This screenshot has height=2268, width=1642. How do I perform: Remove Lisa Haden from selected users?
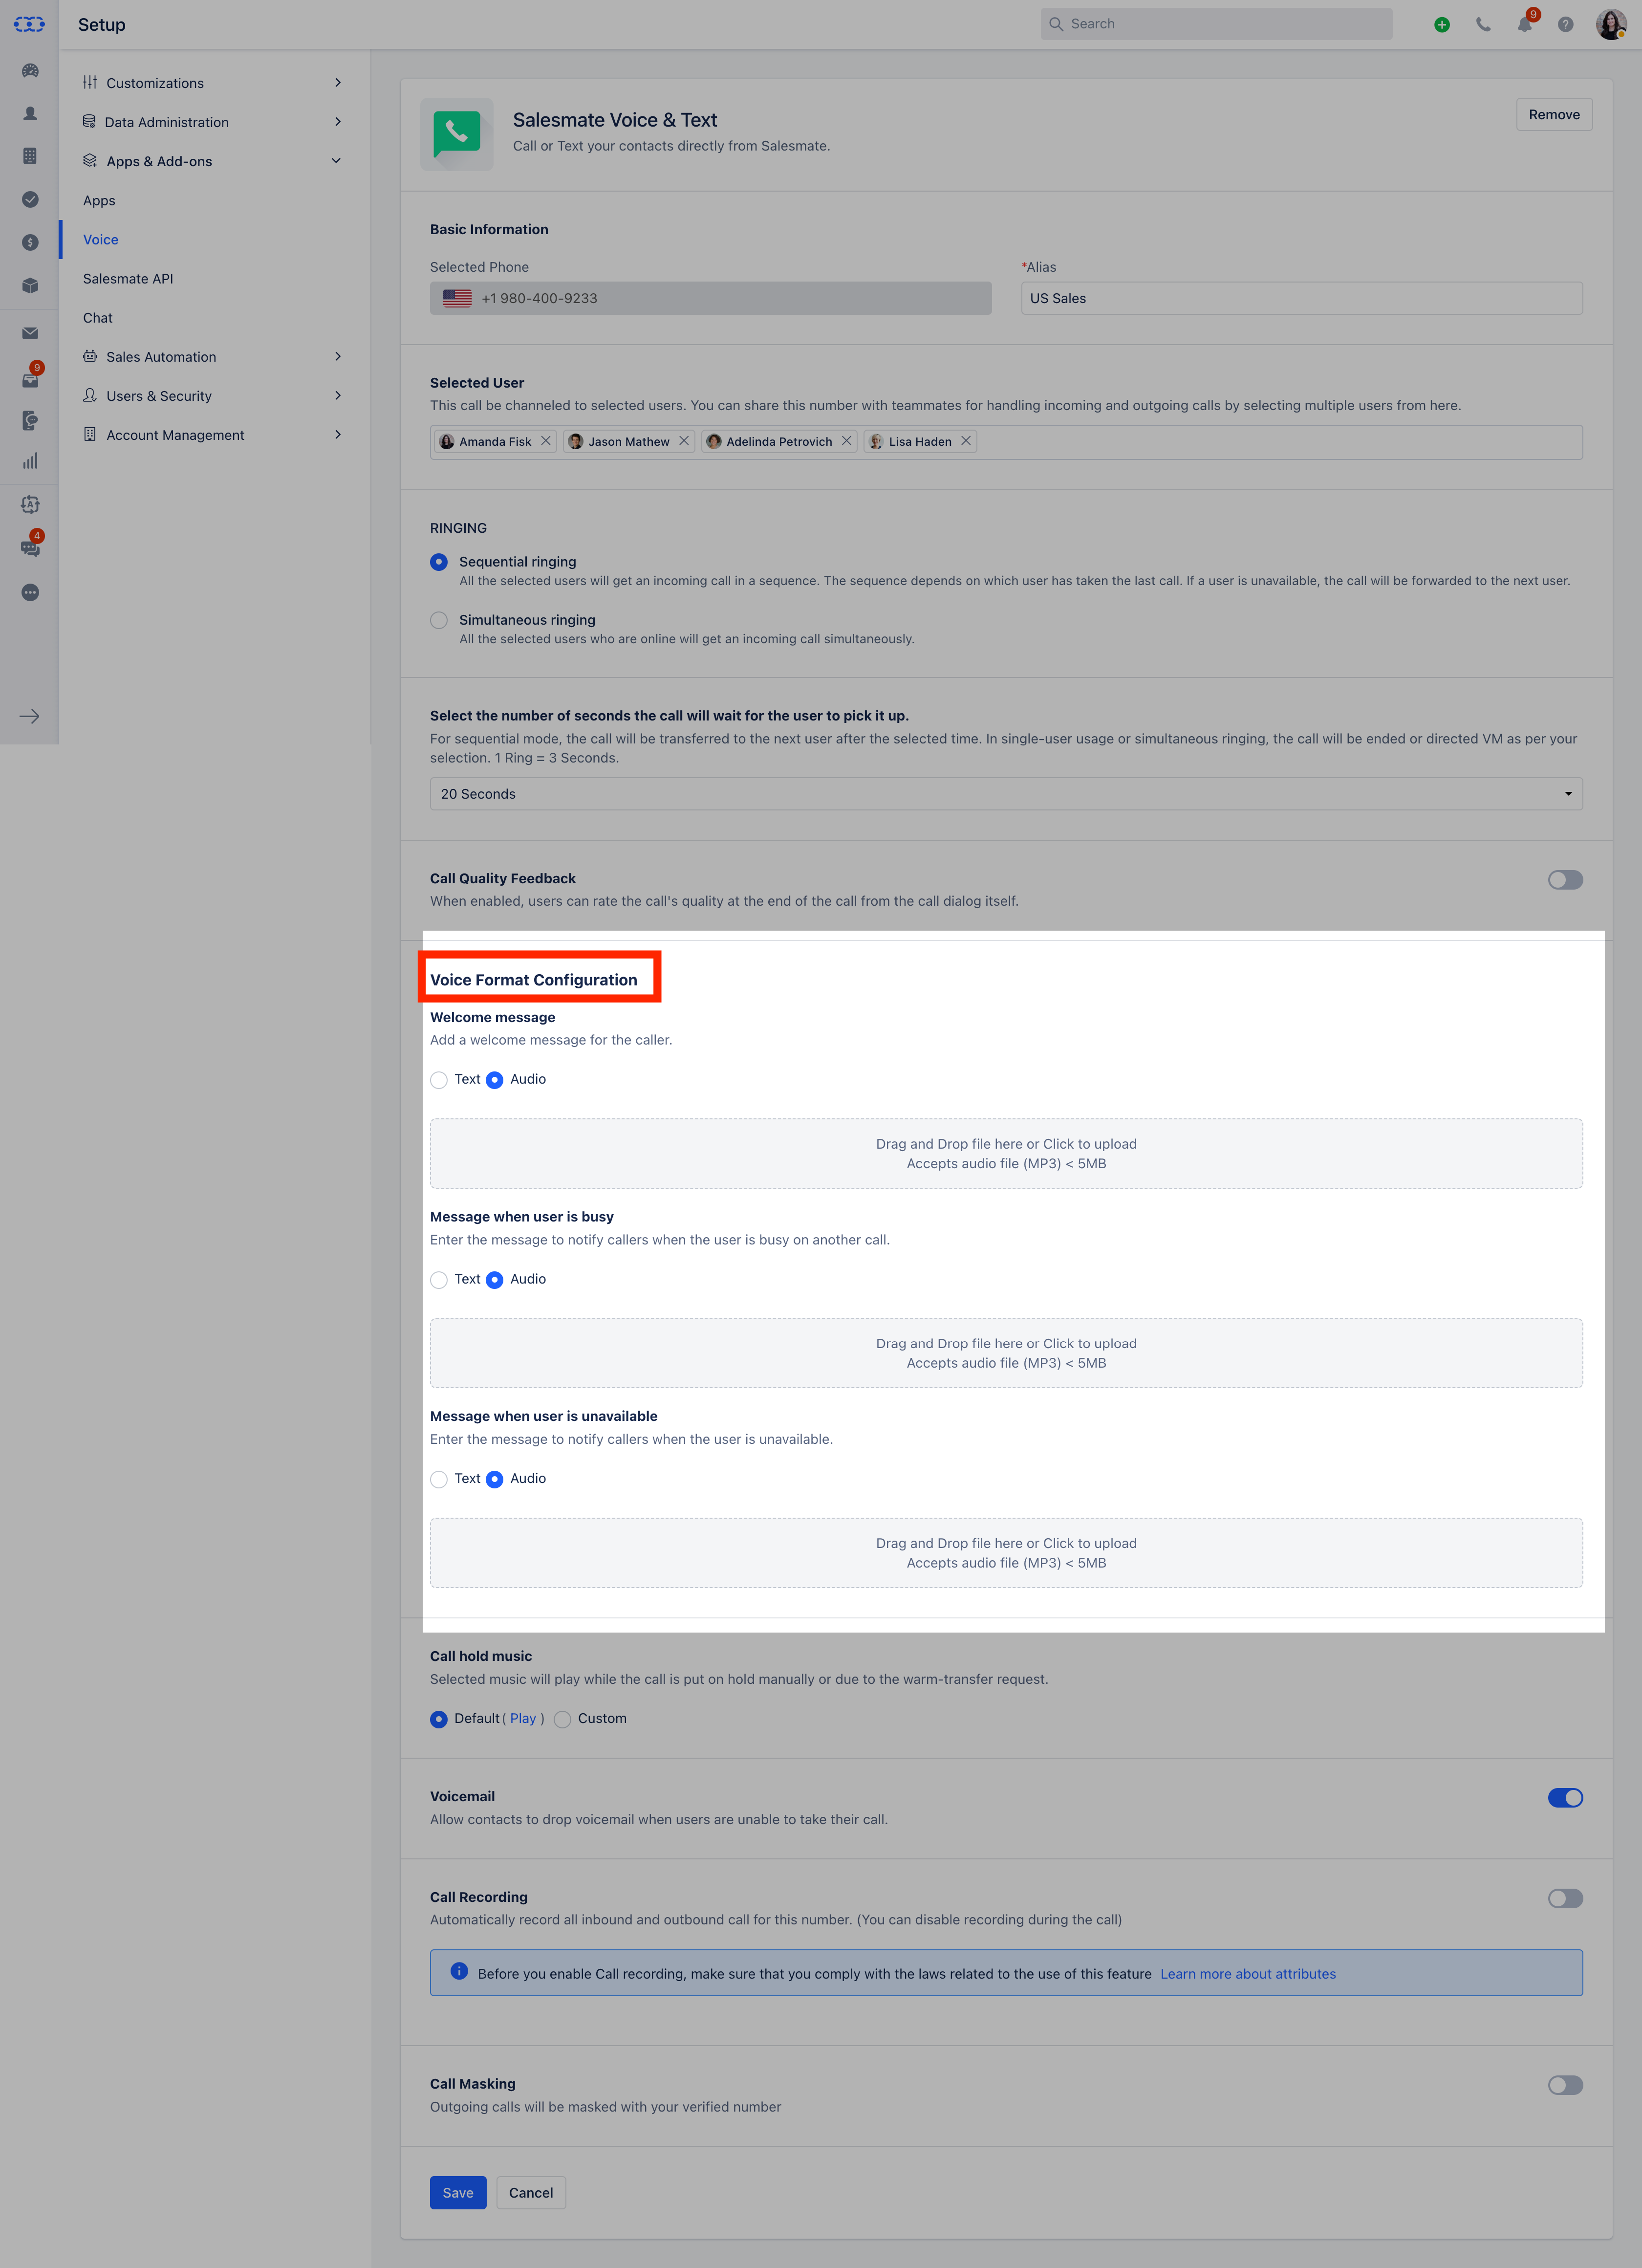point(966,441)
